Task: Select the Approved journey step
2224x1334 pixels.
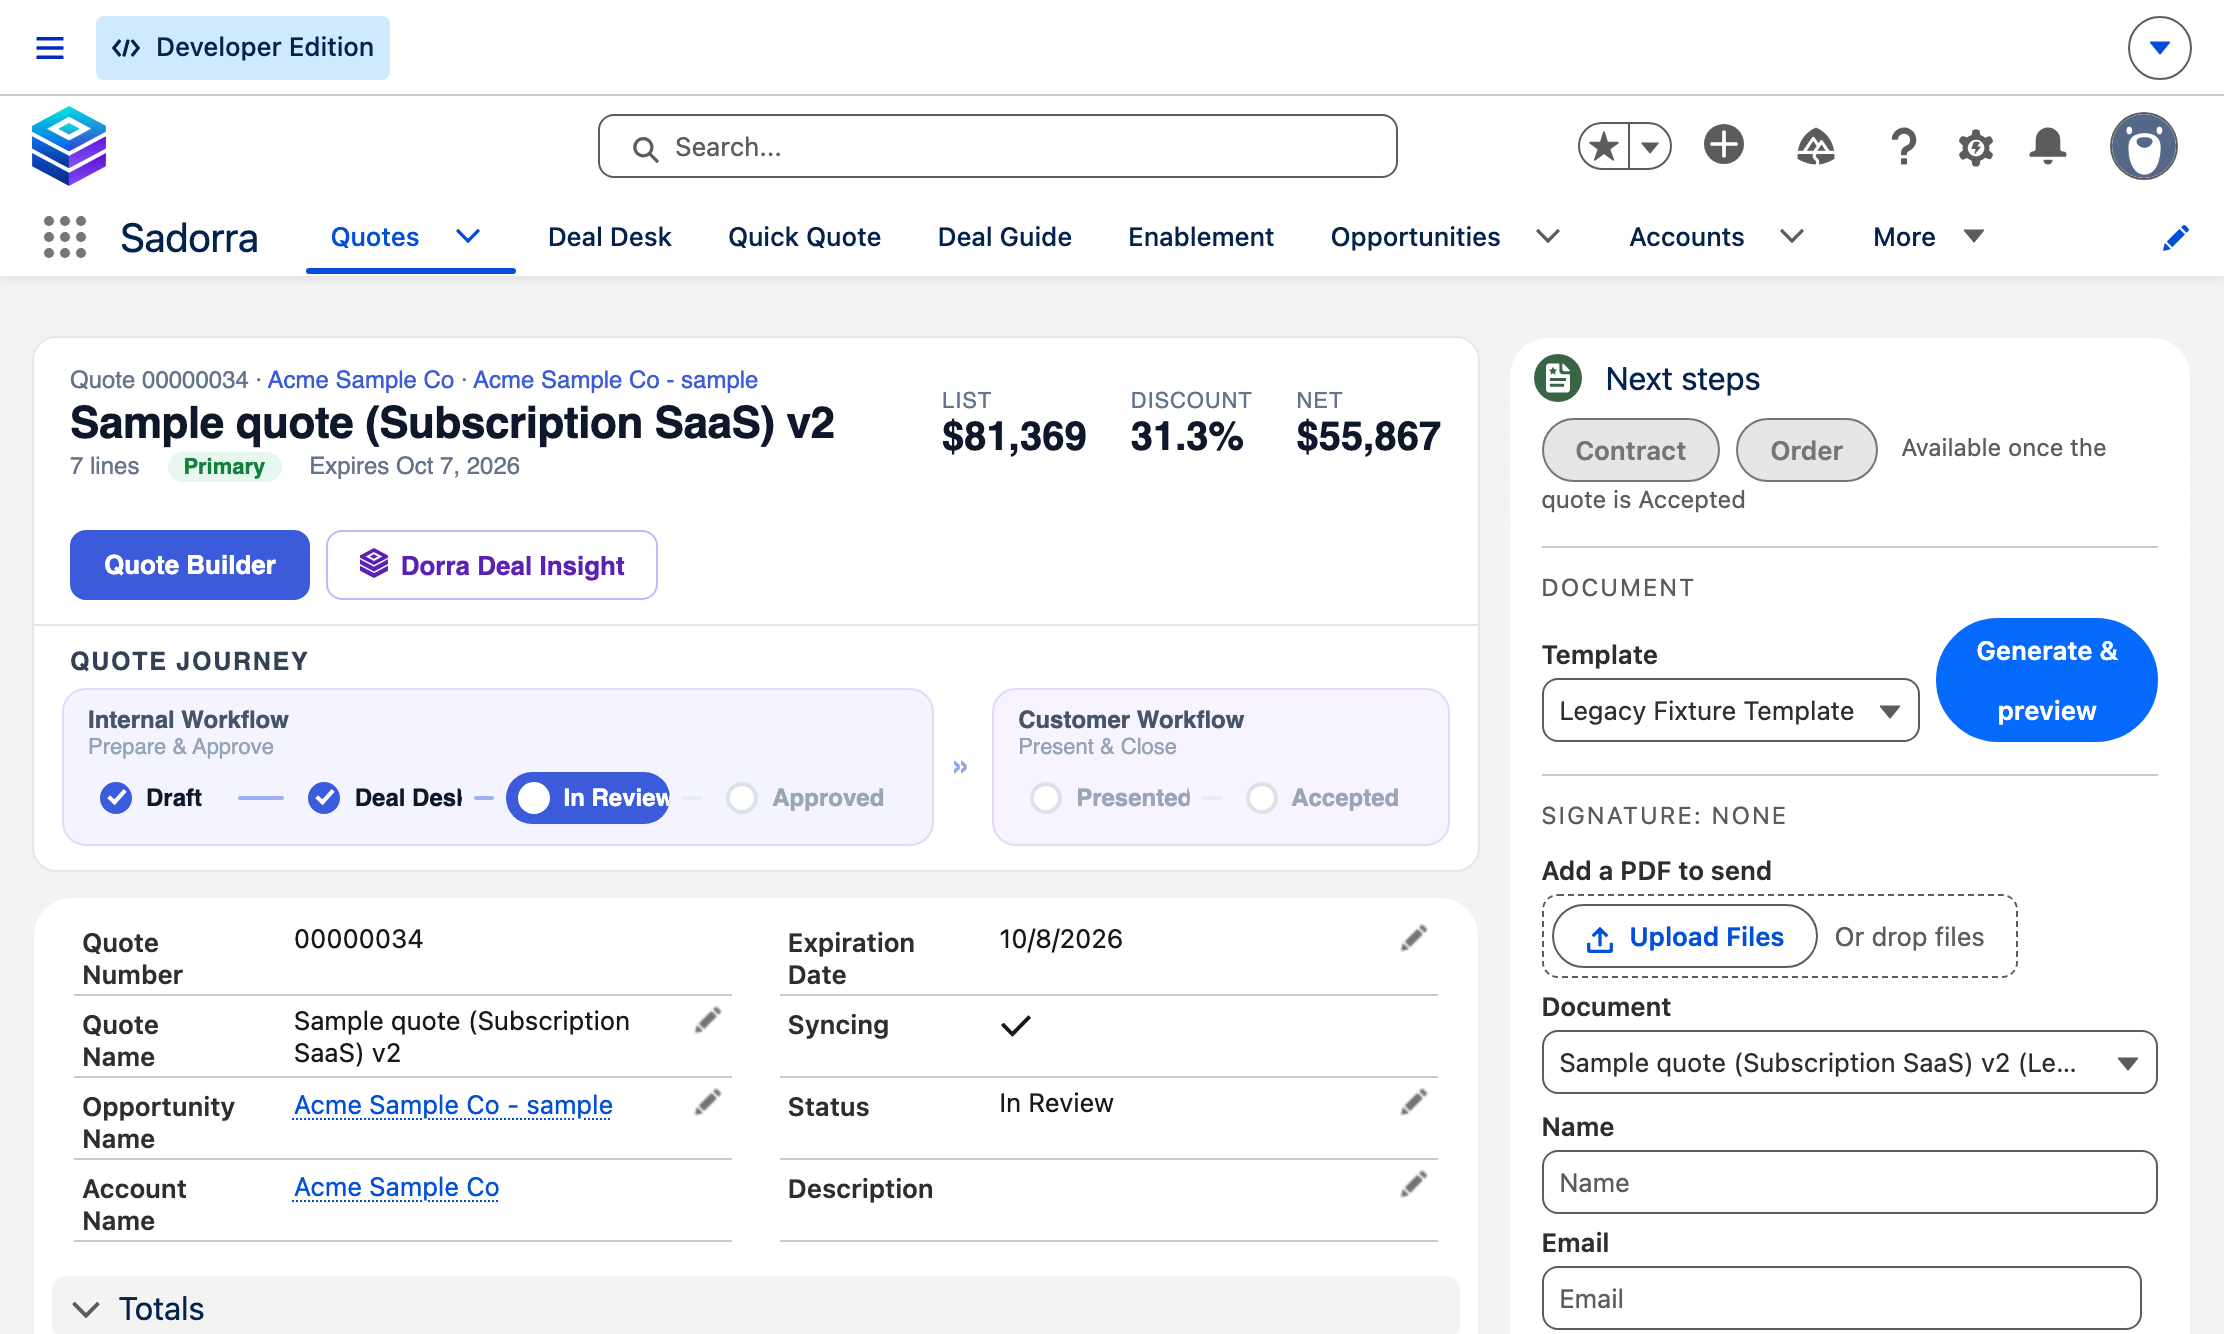Action: coord(806,798)
